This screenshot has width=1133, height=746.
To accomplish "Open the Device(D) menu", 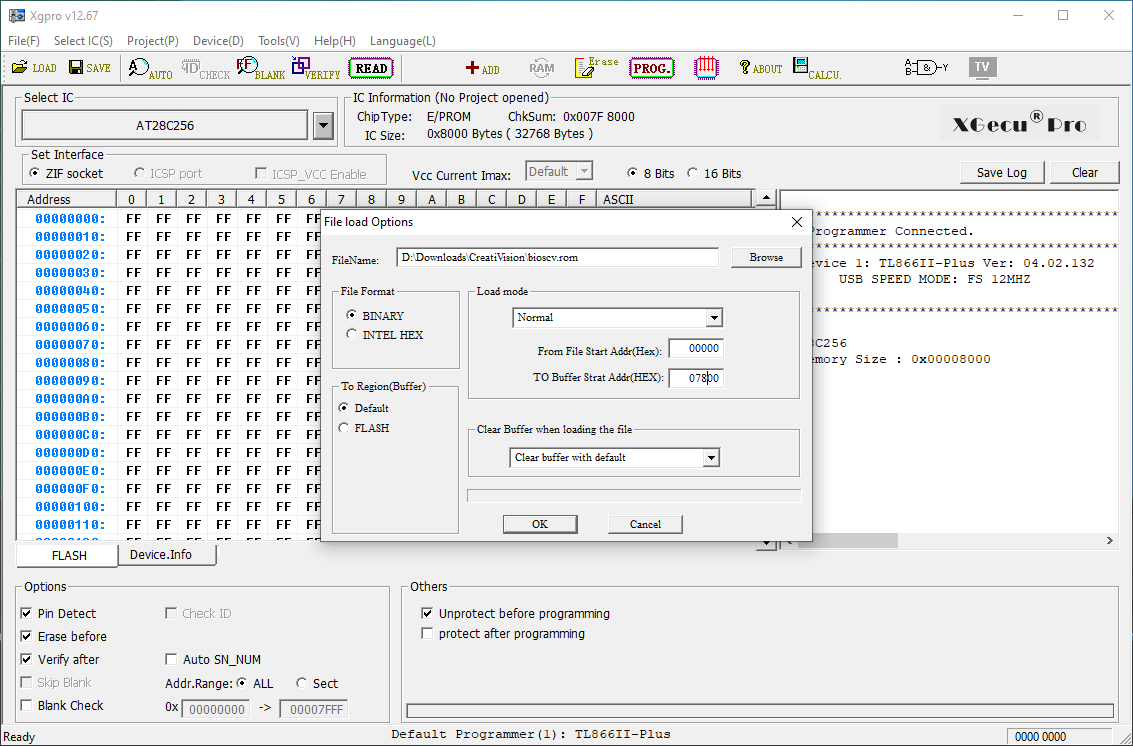I will click(x=218, y=41).
